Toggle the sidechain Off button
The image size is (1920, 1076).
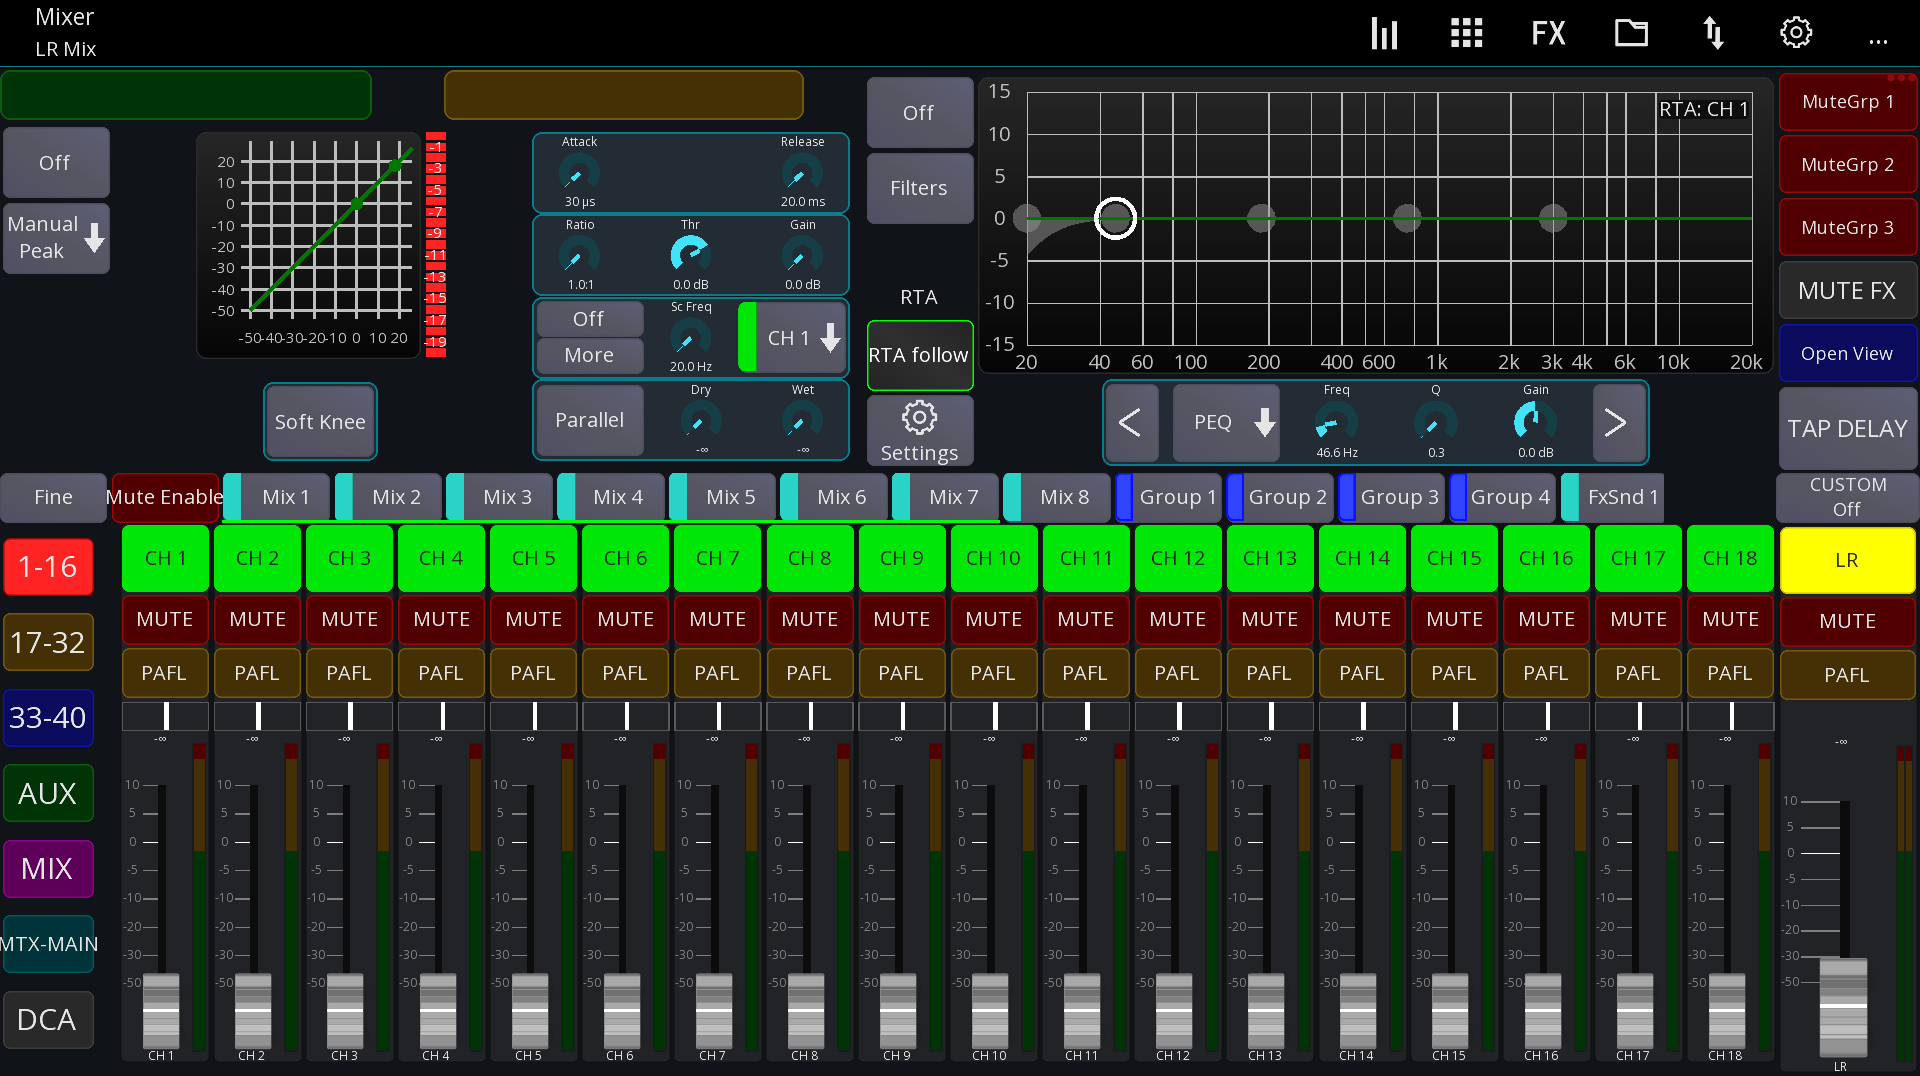588,318
